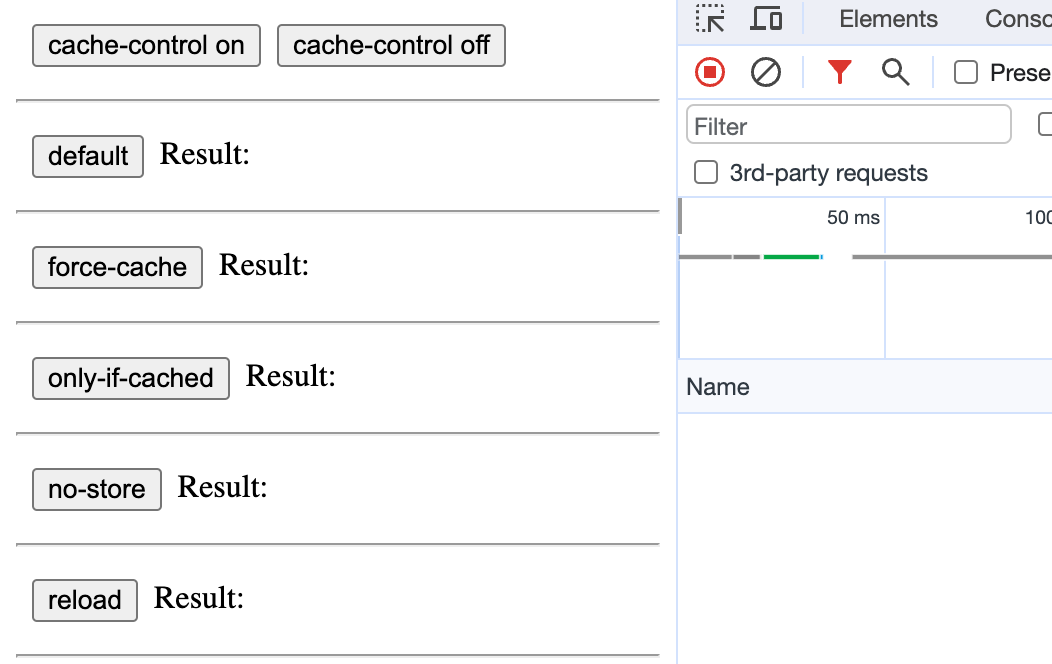Viewport: 1052px width, 664px height.
Task: Click the only-if-cached button
Action: [x=131, y=378]
